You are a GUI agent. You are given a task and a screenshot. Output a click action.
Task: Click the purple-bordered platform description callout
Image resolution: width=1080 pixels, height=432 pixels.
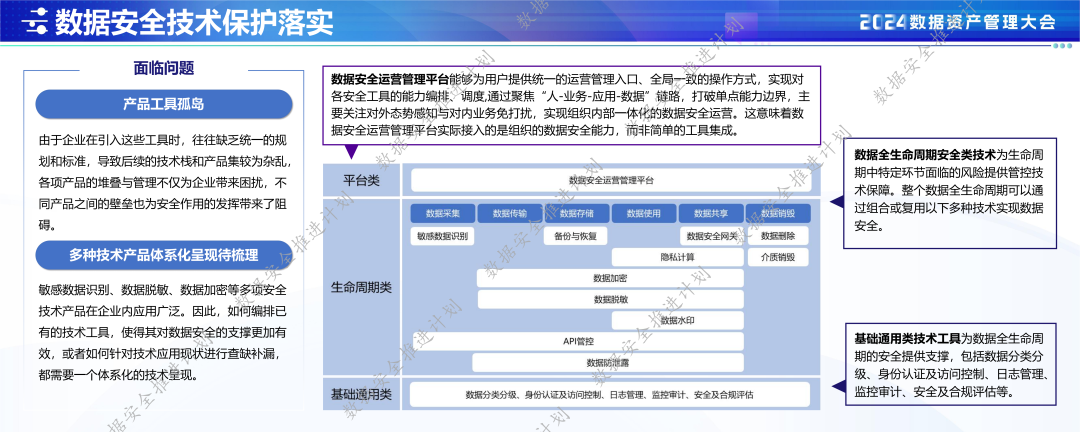[x=572, y=105]
